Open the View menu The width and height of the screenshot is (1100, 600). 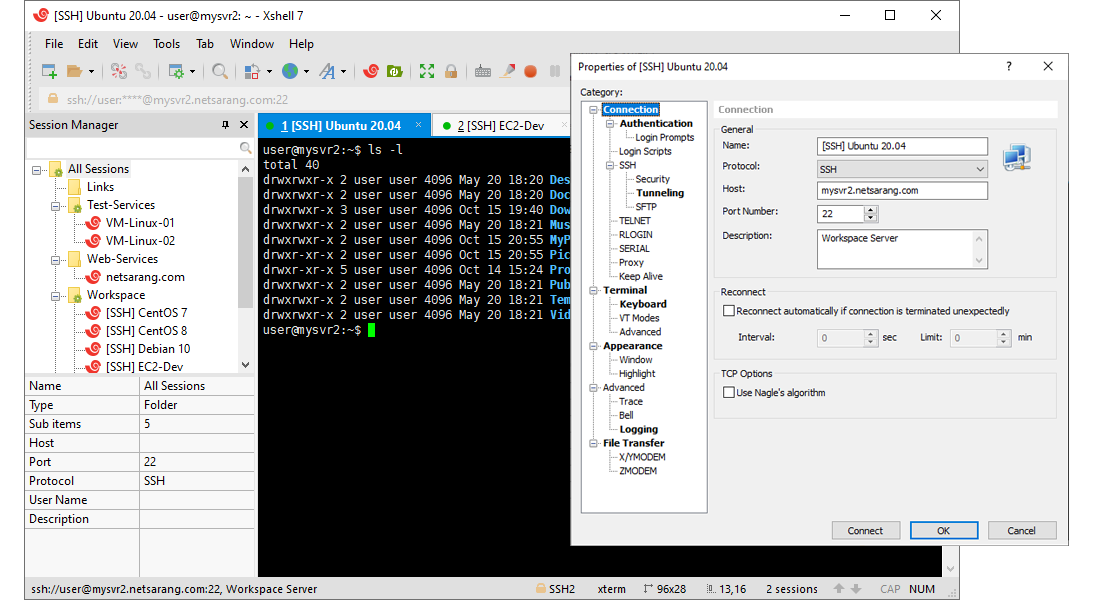(125, 44)
